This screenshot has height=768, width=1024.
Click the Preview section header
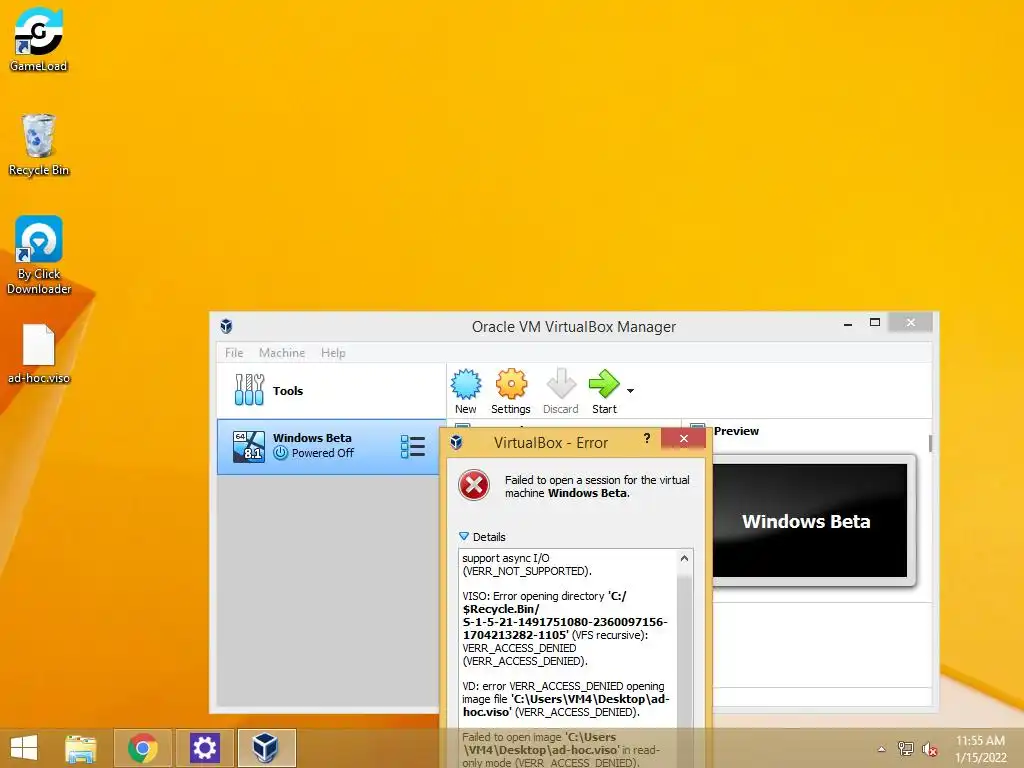[x=736, y=431]
